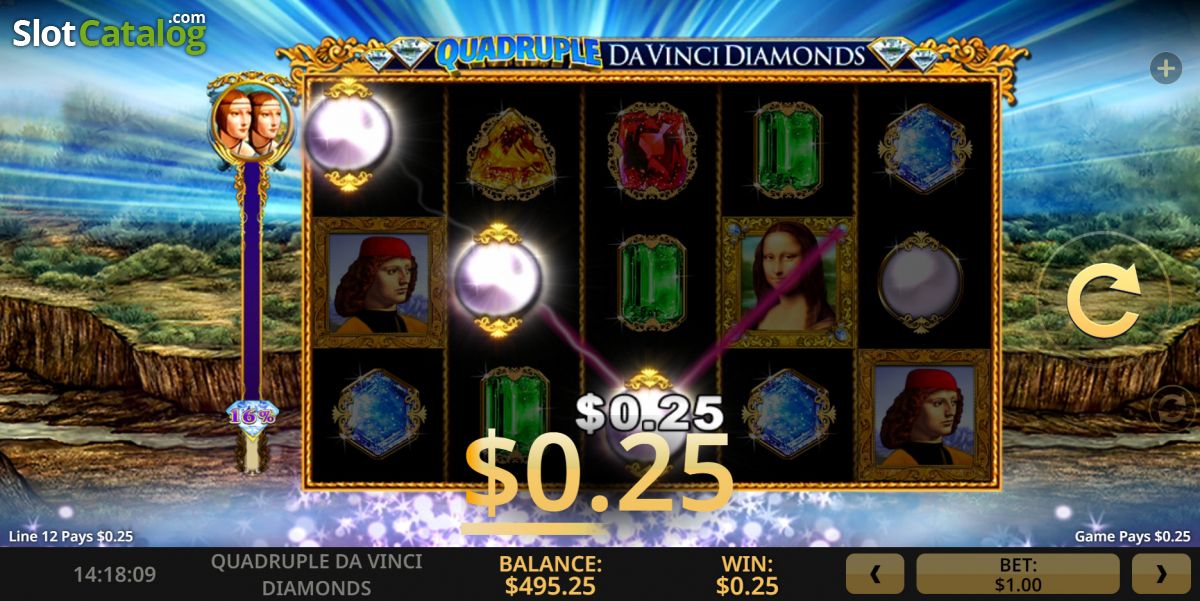Image resolution: width=1200 pixels, height=601 pixels.
Task: Click the Line 12 Pays $0.25 text
Action: click(x=71, y=537)
